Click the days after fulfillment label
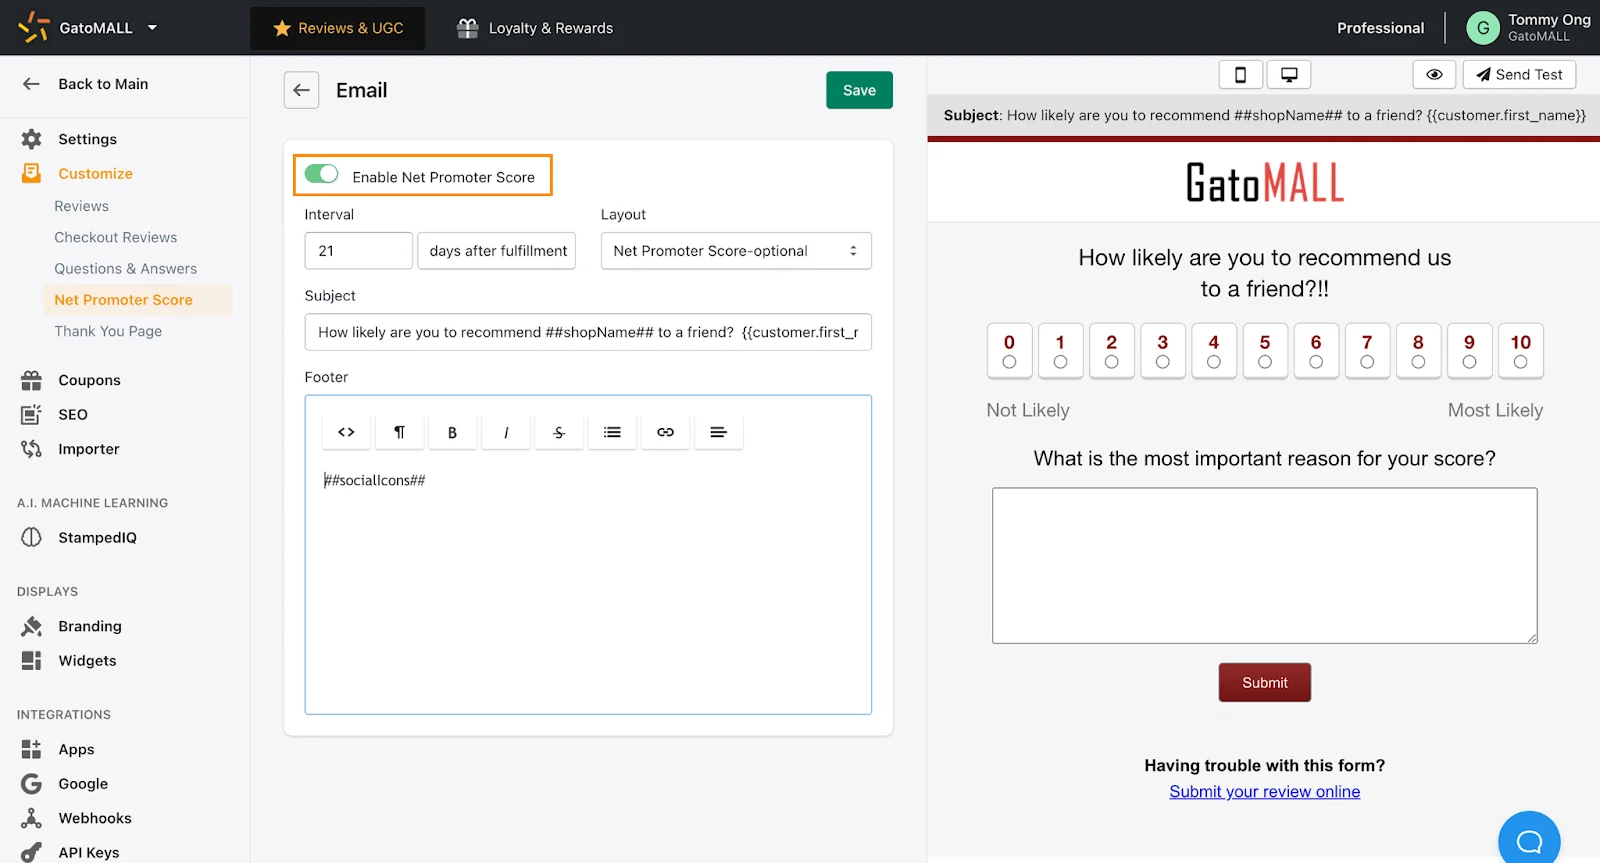 coord(497,251)
